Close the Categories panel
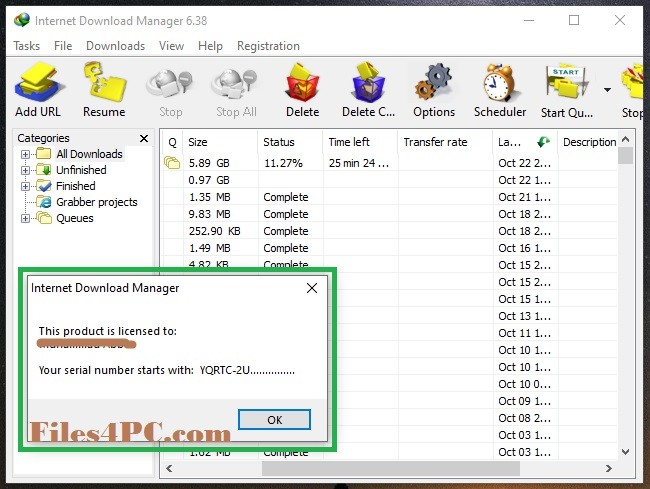 (x=144, y=138)
